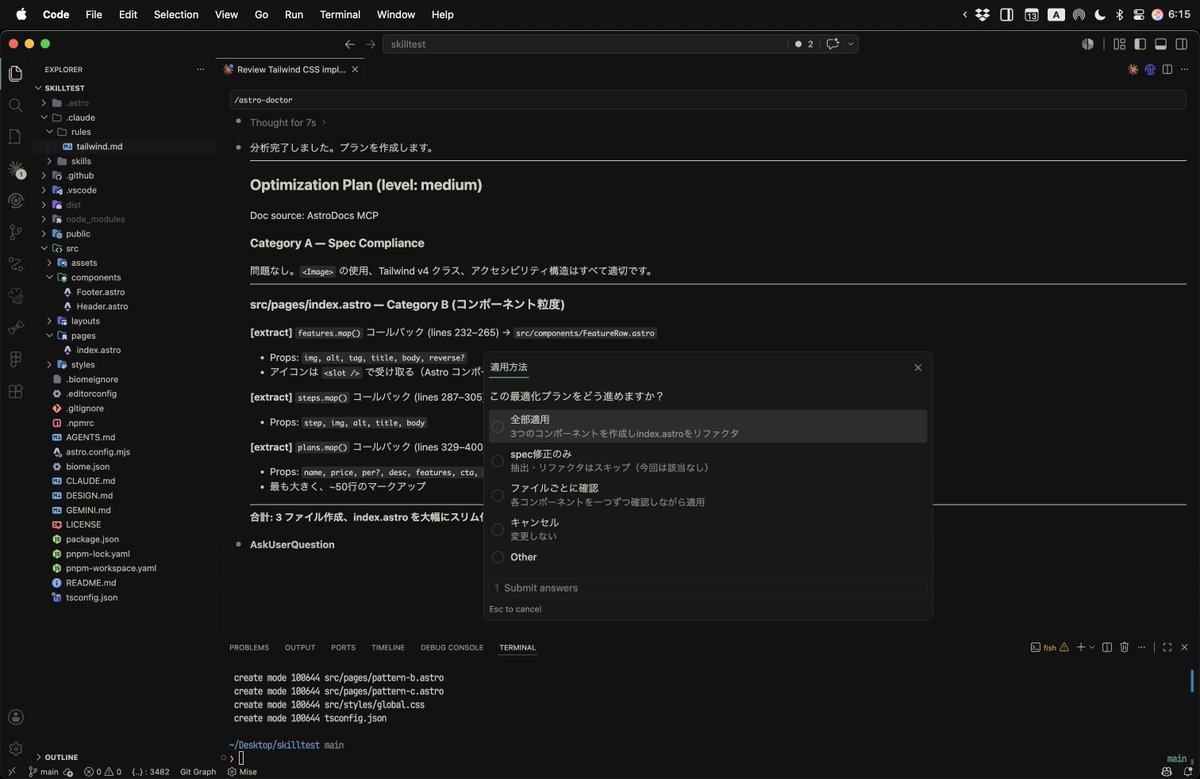Click the /astro-doctor prompt box
This screenshot has height=779, width=1200.
tap(708, 100)
